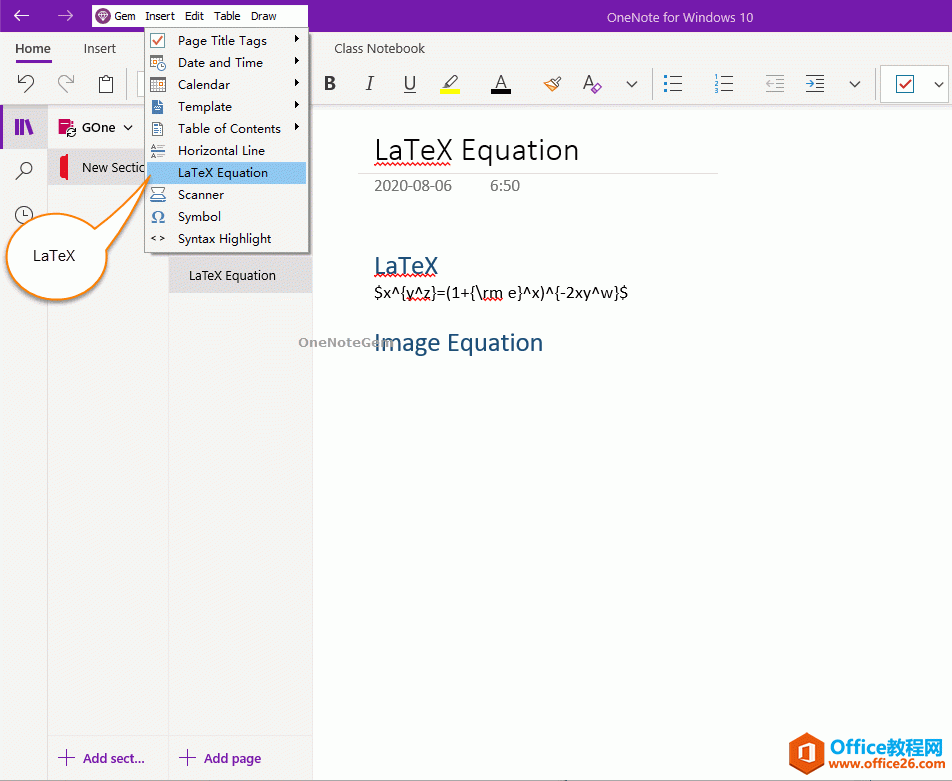This screenshot has height=781, width=952.
Task: View recent notes with the clock icon
Action: coord(23,214)
